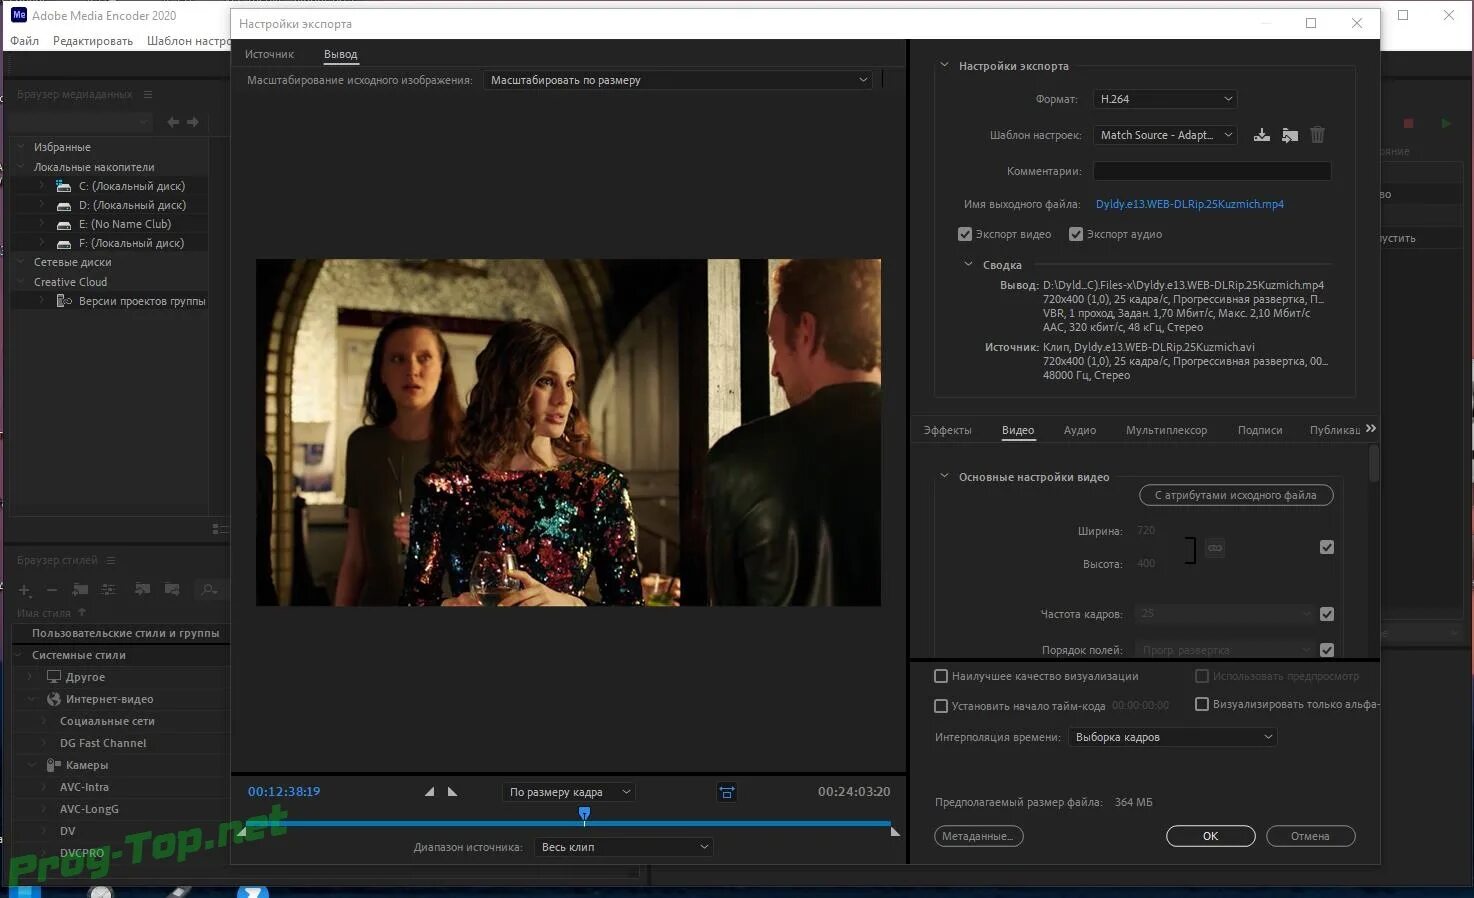Click the red stop queue icon
The image size is (1474, 898).
1408,124
